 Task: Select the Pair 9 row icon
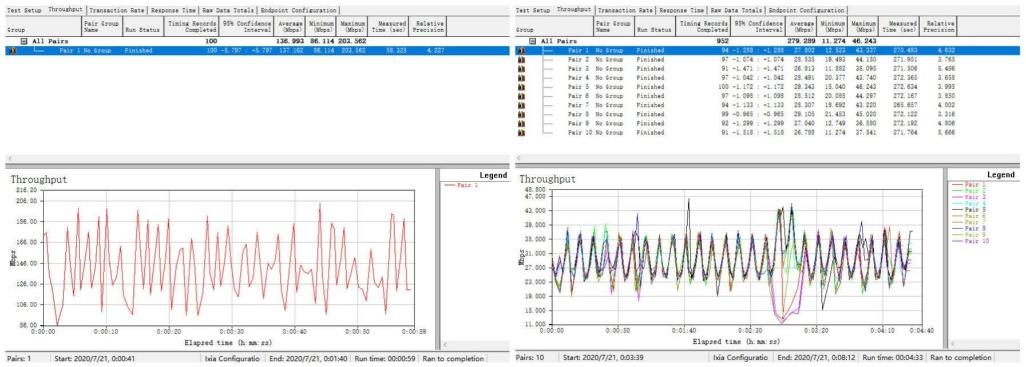pos(522,123)
